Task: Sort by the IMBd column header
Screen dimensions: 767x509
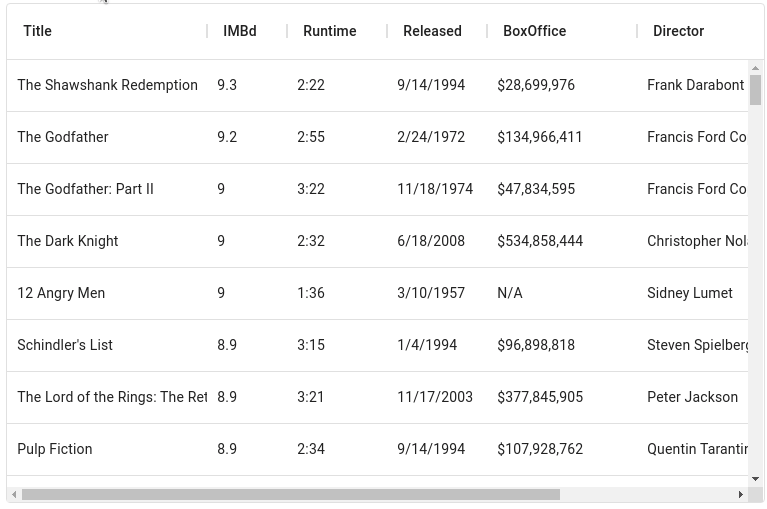Action: [240, 31]
